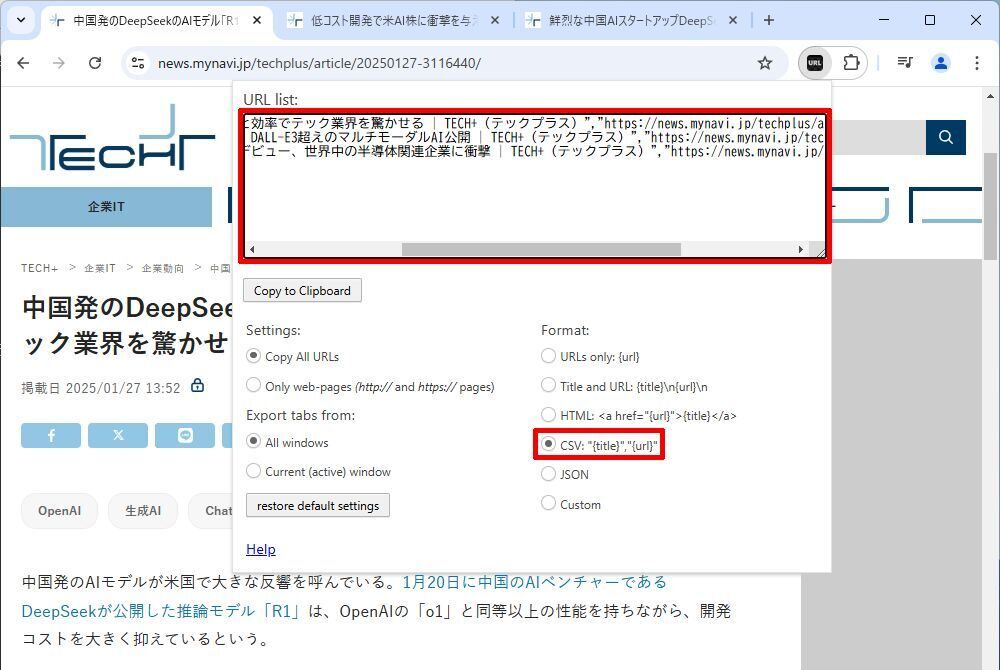Screen dimensions: 1000x670
Task: Click restore default settings button
Action: [318, 506]
